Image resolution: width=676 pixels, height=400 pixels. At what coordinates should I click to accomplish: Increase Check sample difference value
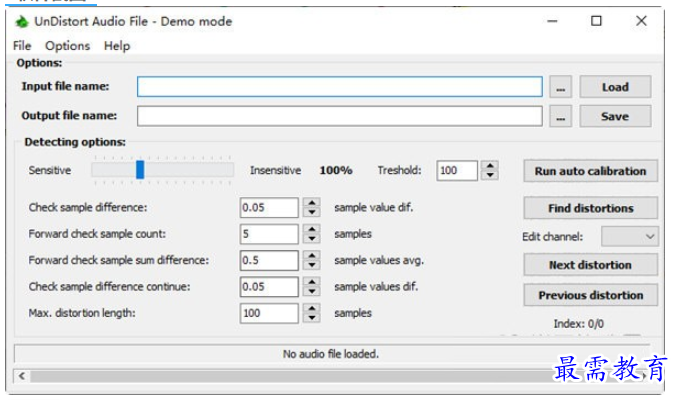coord(312,203)
